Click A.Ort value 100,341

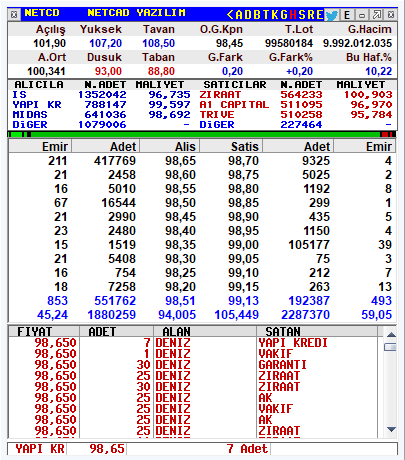coord(46,71)
